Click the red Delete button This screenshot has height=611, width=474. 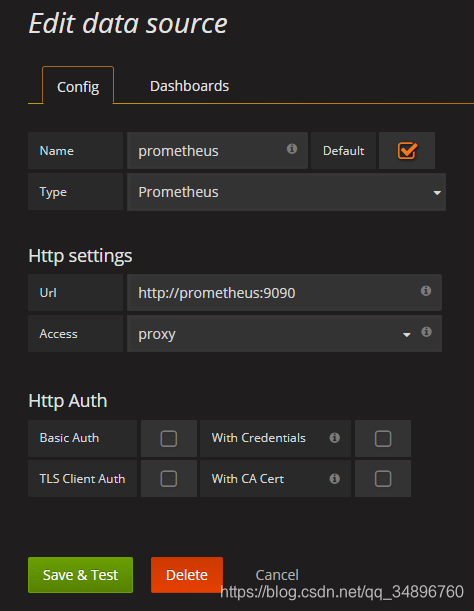click(x=187, y=575)
